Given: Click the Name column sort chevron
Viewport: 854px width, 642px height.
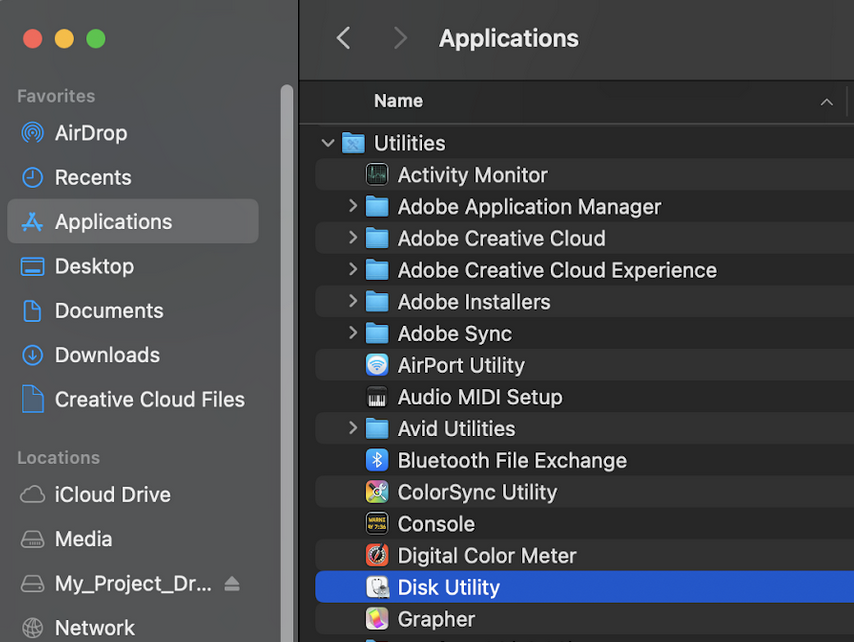Looking at the screenshot, I should pyautogui.click(x=827, y=101).
